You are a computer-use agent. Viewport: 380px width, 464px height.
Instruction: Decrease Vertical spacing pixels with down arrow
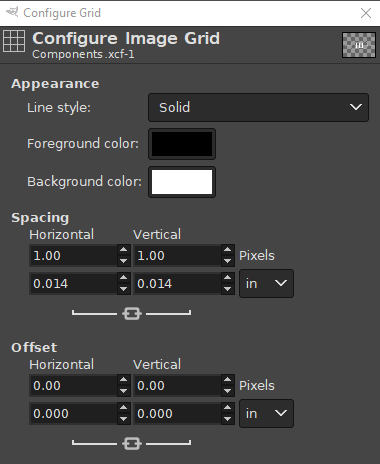click(x=228, y=261)
